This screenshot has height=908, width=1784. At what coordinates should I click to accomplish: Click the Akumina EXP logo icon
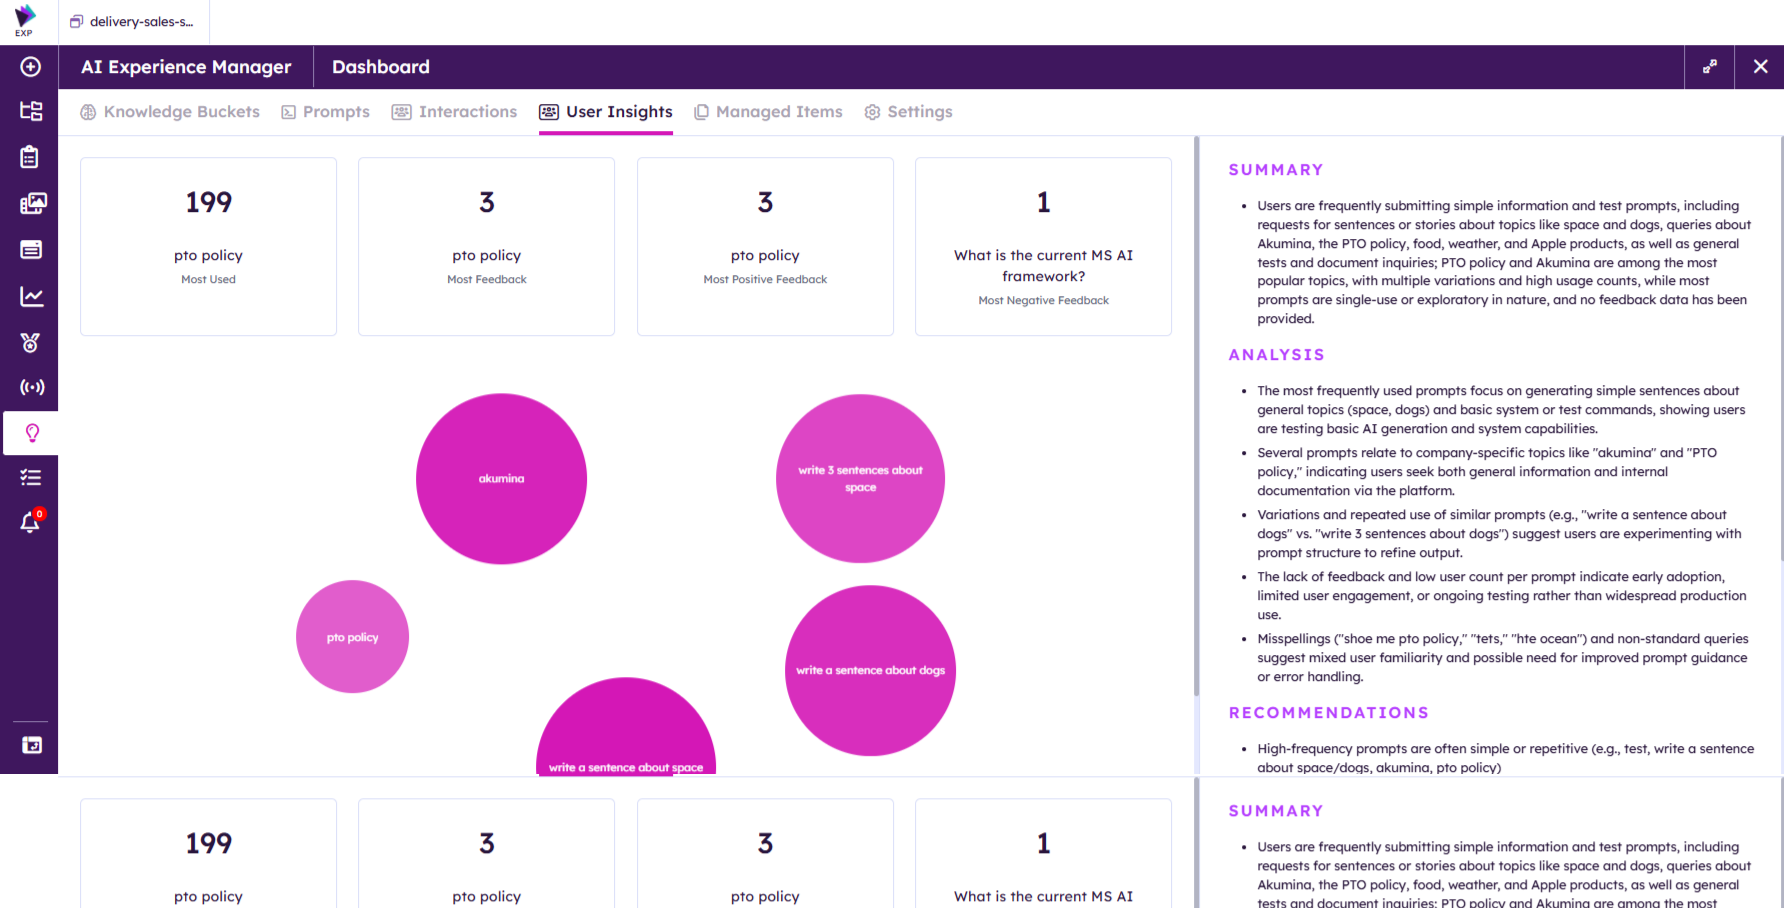[25, 19]
